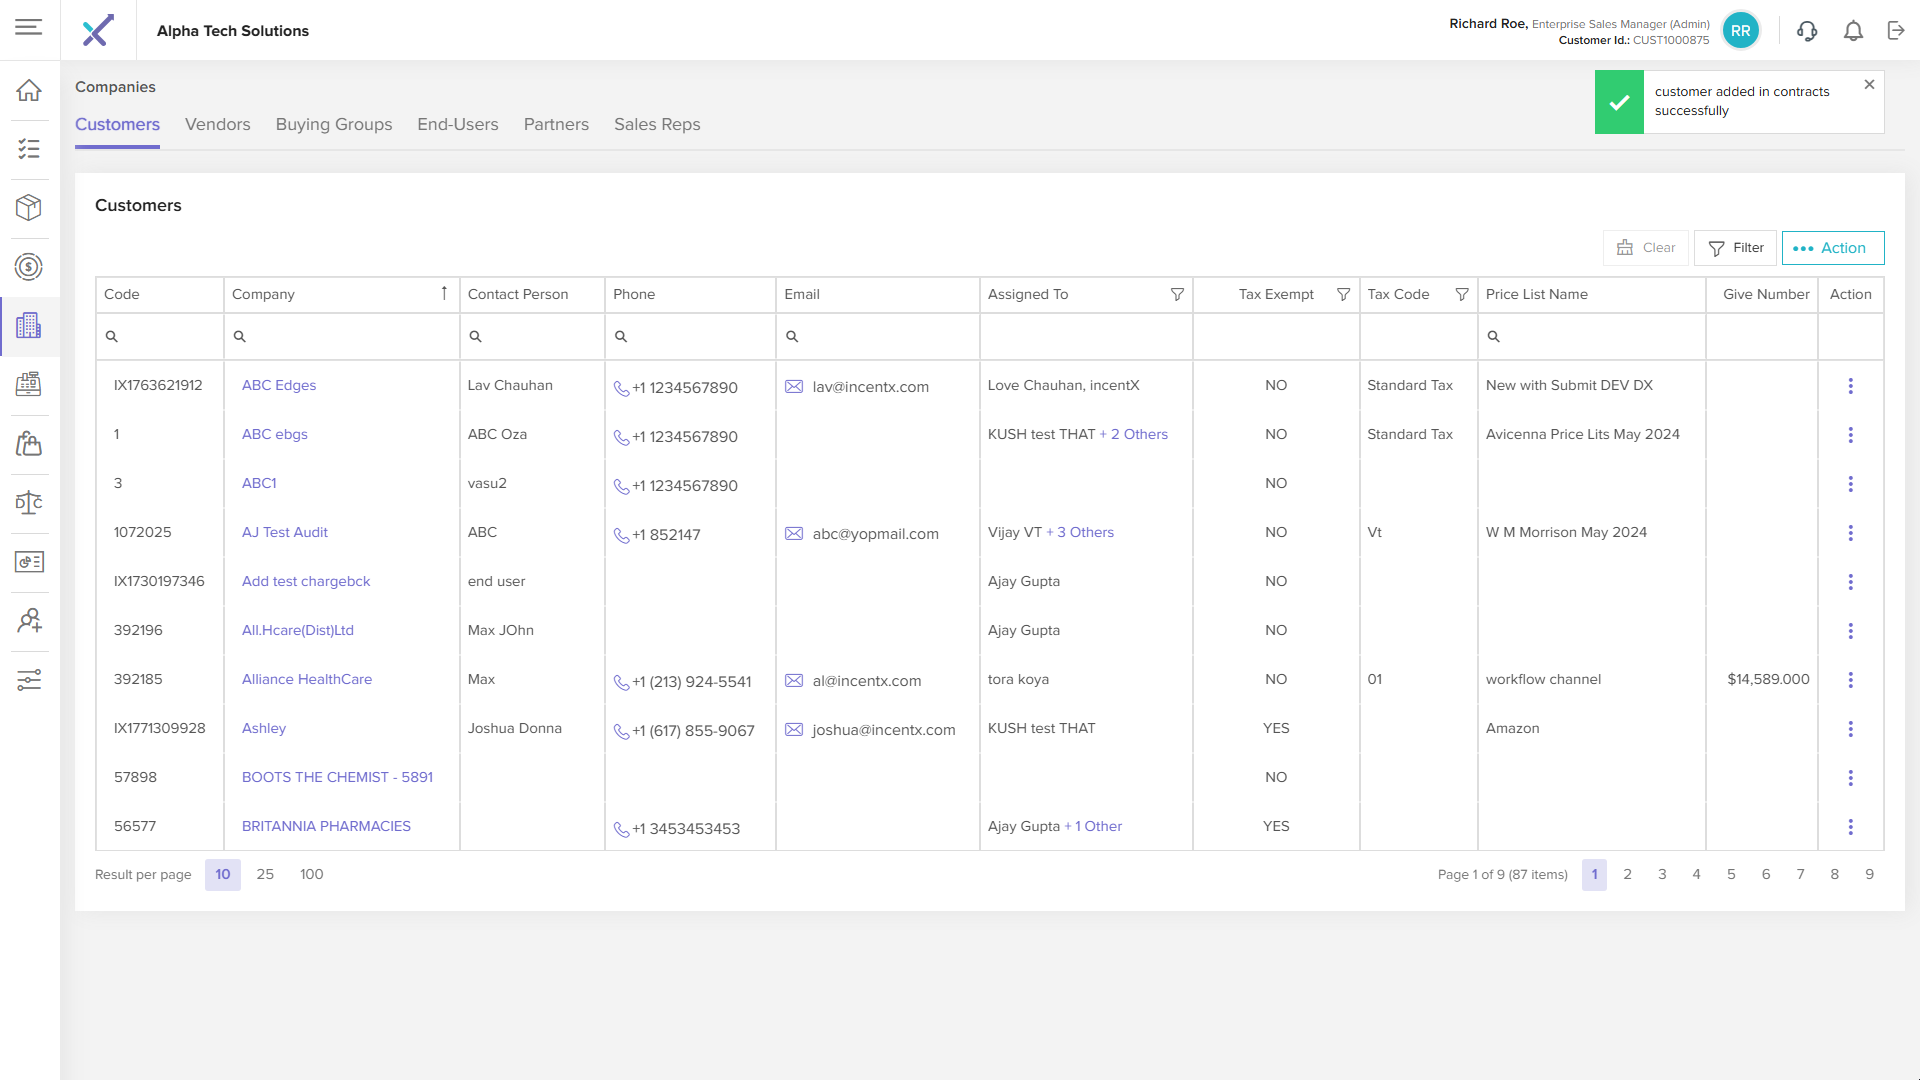The width and height of the screenshot is (1920, 1080).
Task: Switch to the Vendors tab
Action: [217, 125]
